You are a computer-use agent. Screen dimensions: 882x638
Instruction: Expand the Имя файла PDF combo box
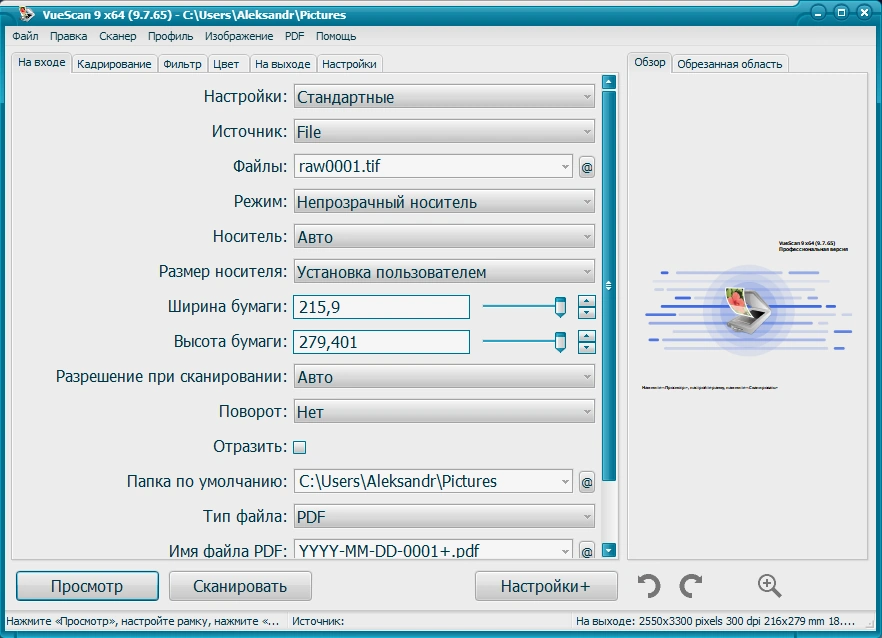[565, 551]
